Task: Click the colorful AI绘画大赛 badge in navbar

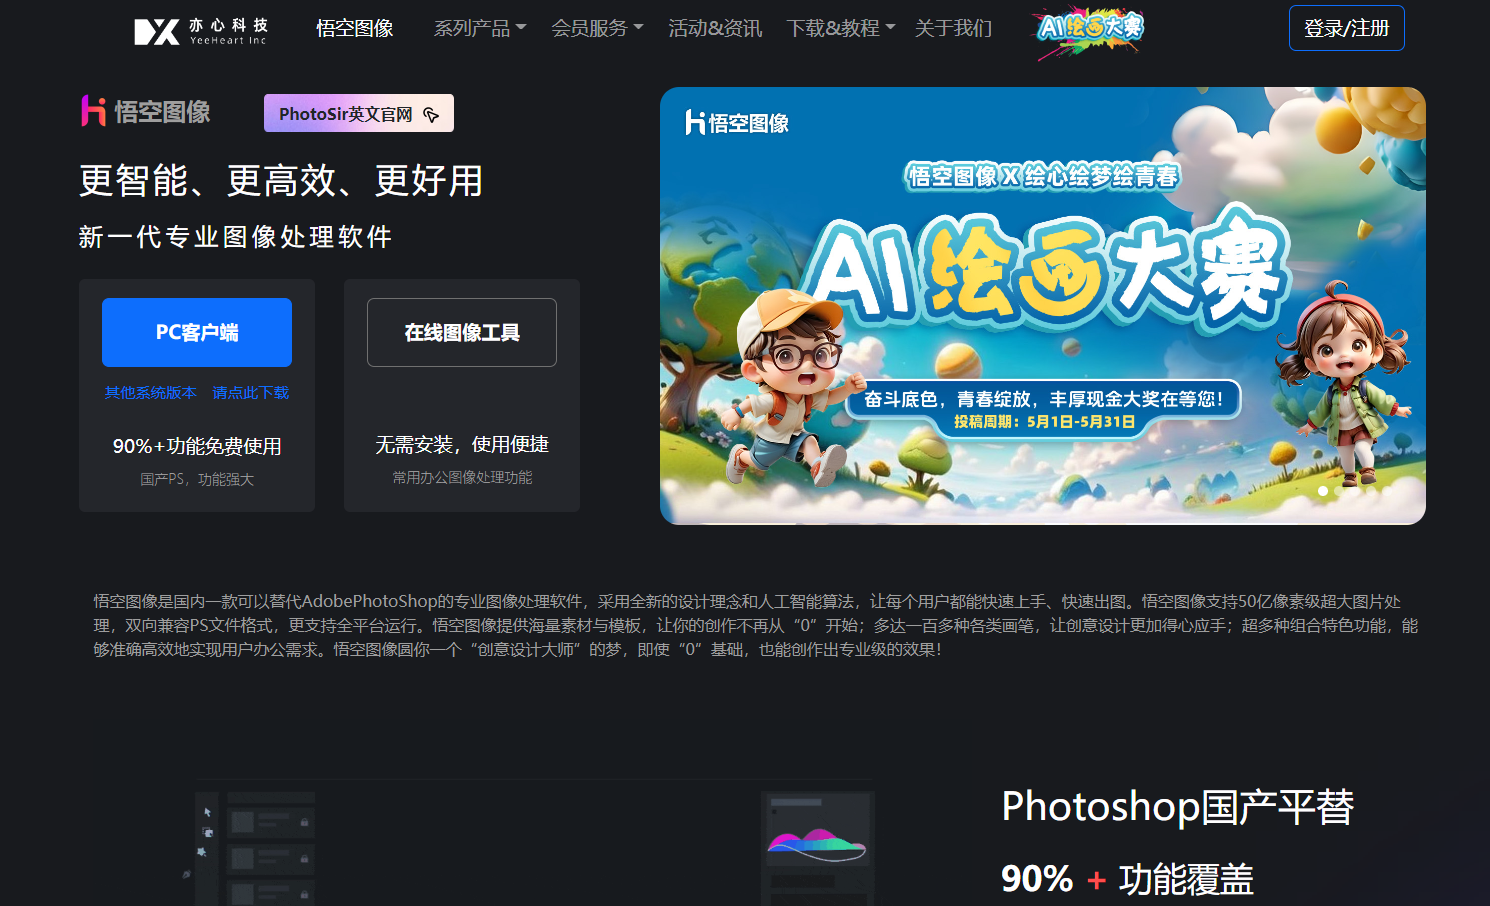Action: click(x=1088, y=32)
